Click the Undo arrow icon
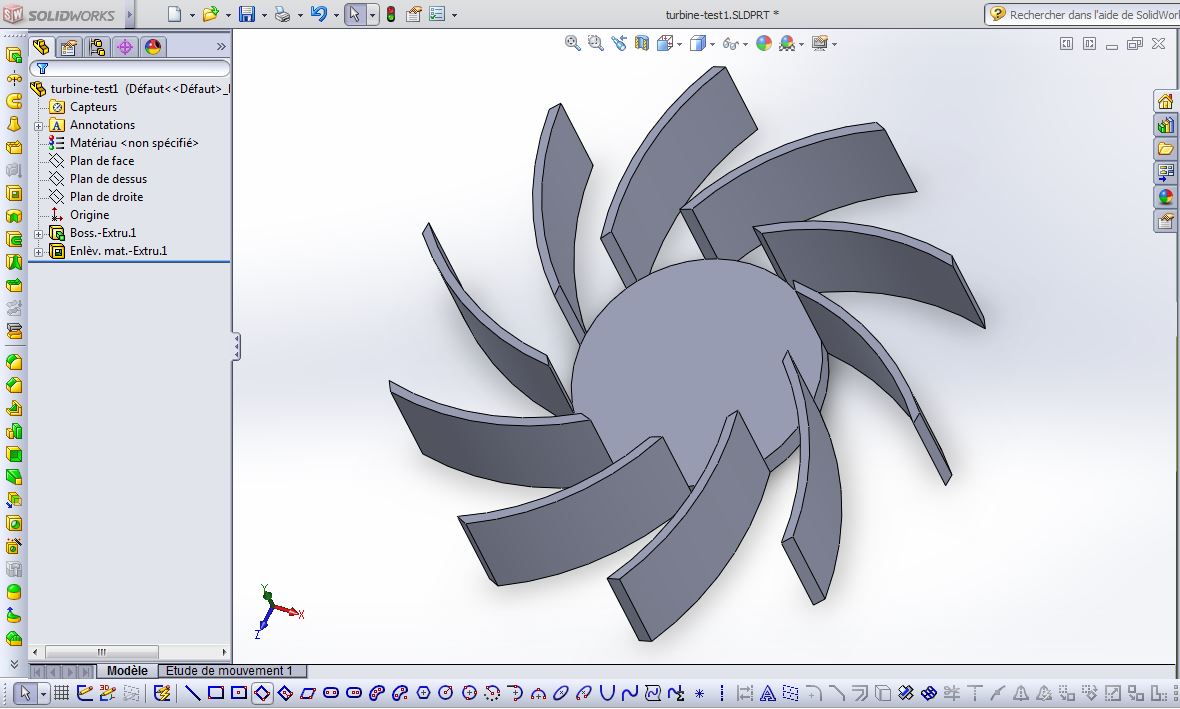This screenshot has height=709, width=1180. 319,14
